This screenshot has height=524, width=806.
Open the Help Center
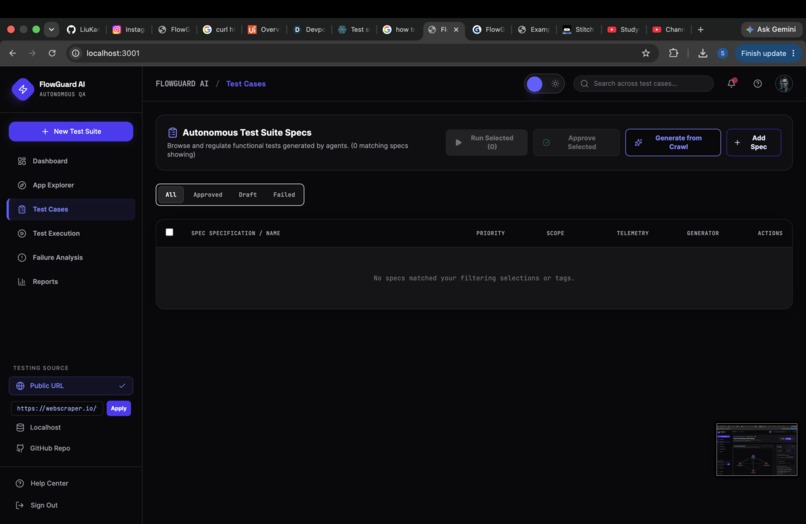[x=49, y=483]
